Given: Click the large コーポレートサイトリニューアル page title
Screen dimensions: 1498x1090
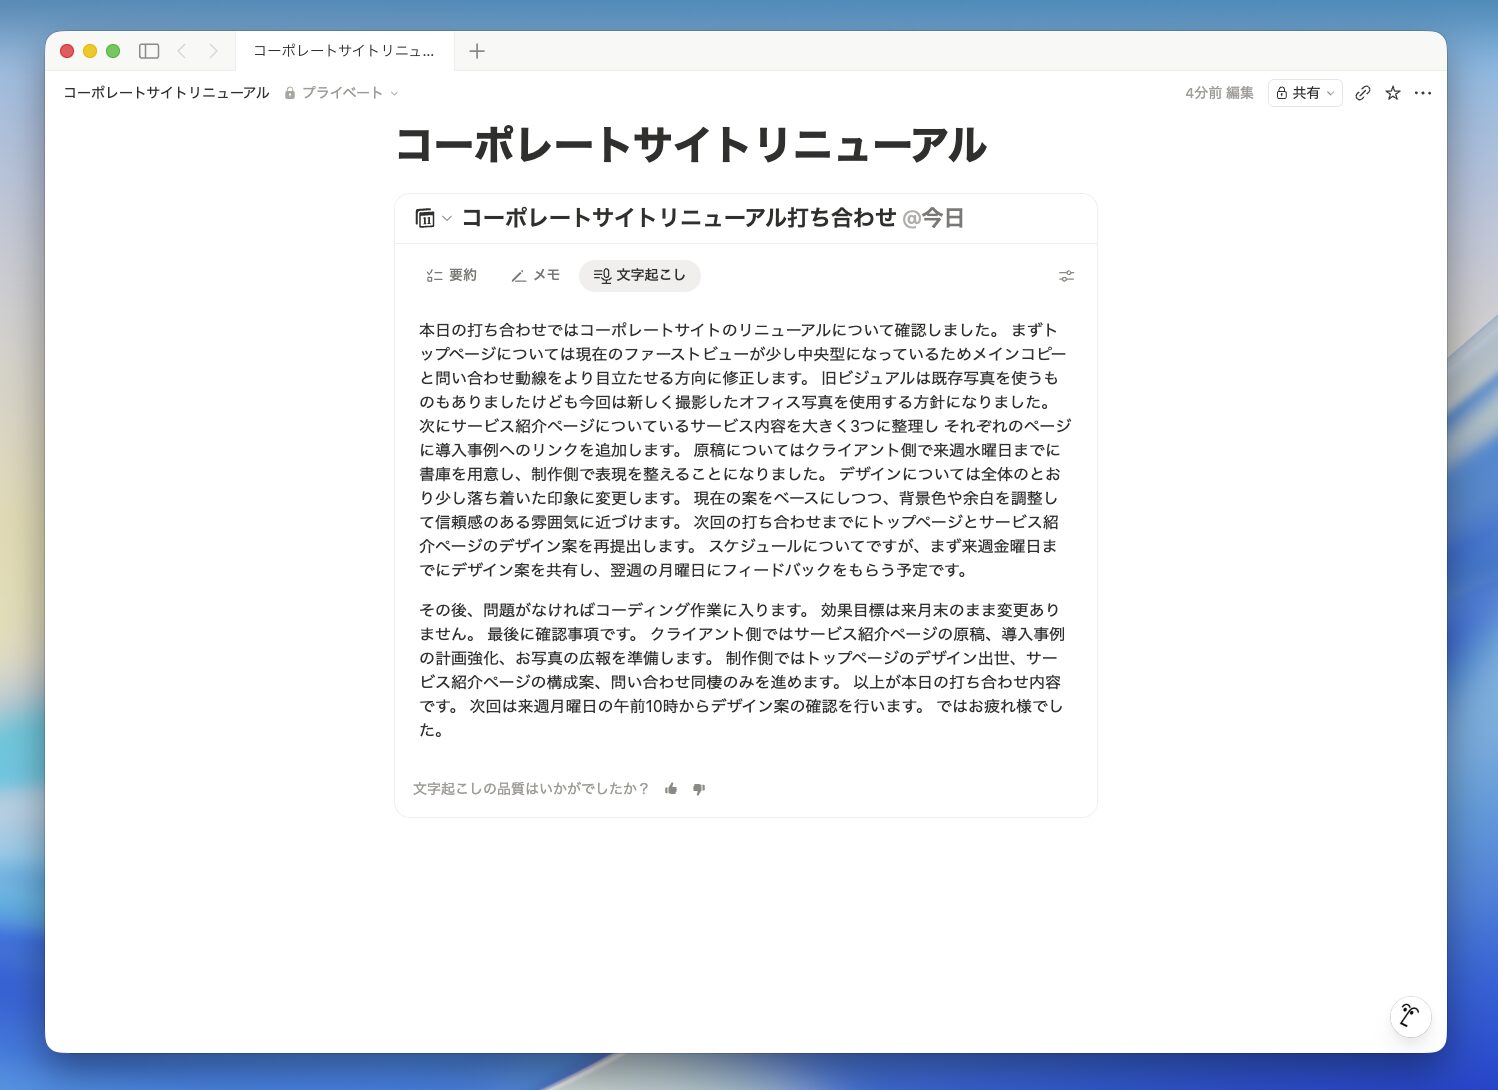Looking at the screenshot, I should pos(691,146).
